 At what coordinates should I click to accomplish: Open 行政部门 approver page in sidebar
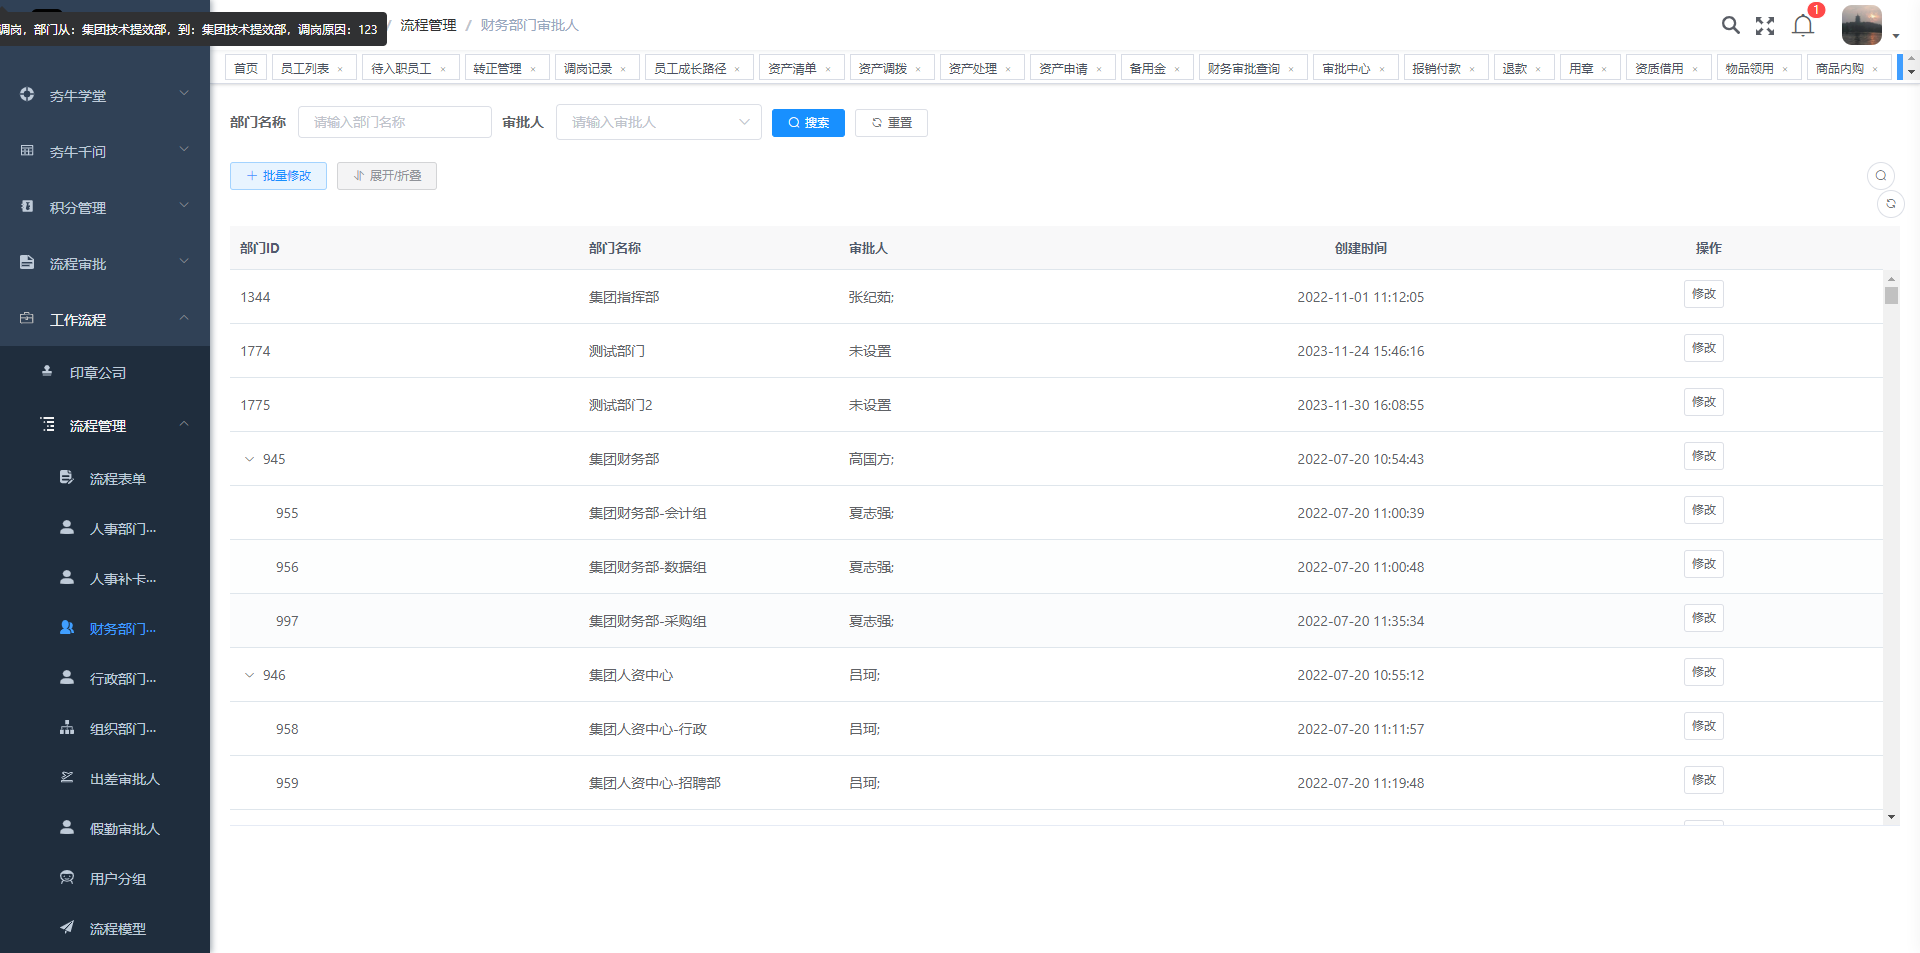105,678
